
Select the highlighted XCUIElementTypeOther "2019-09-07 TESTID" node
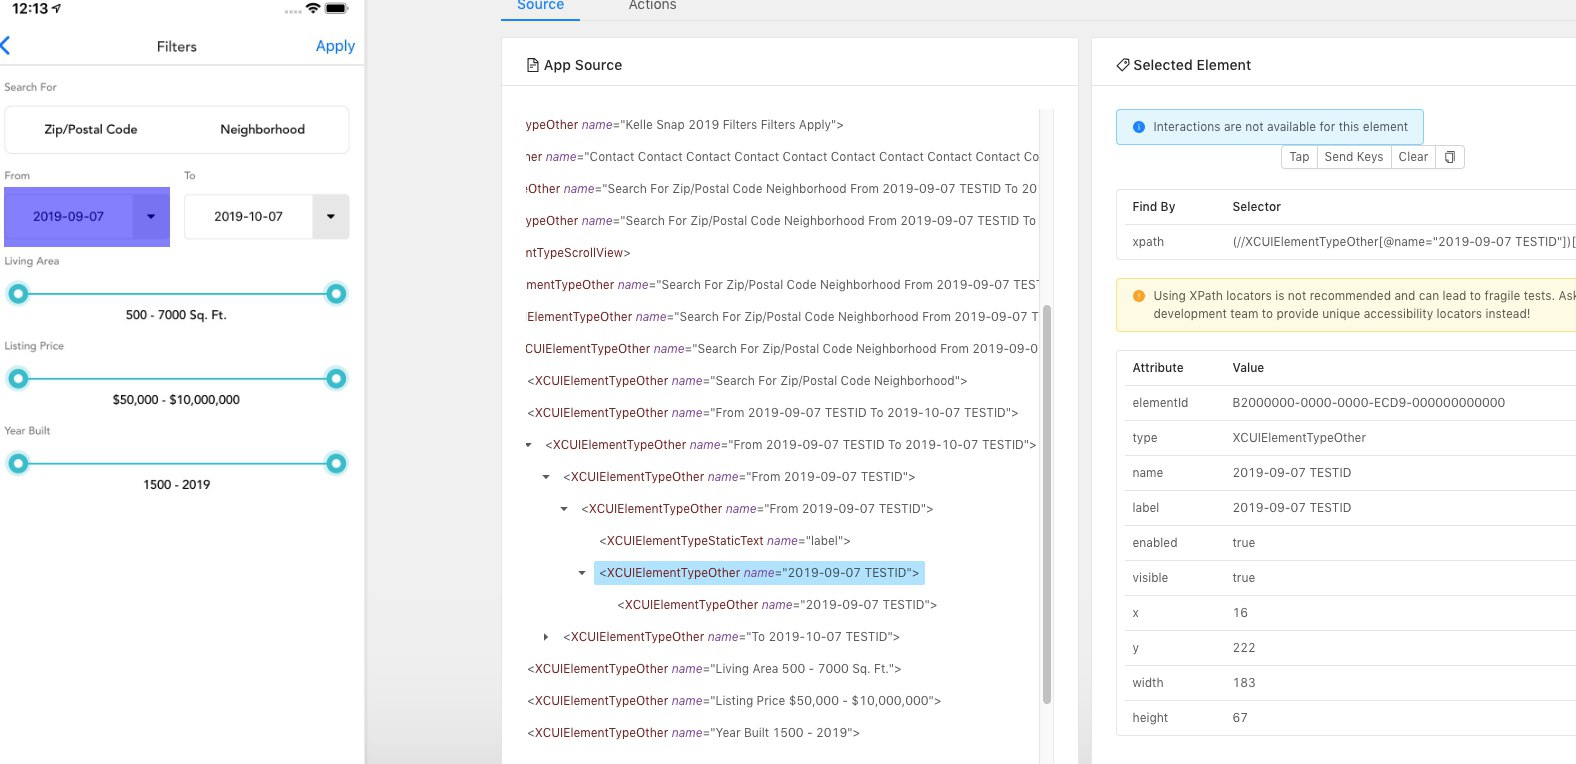point(759,573)
